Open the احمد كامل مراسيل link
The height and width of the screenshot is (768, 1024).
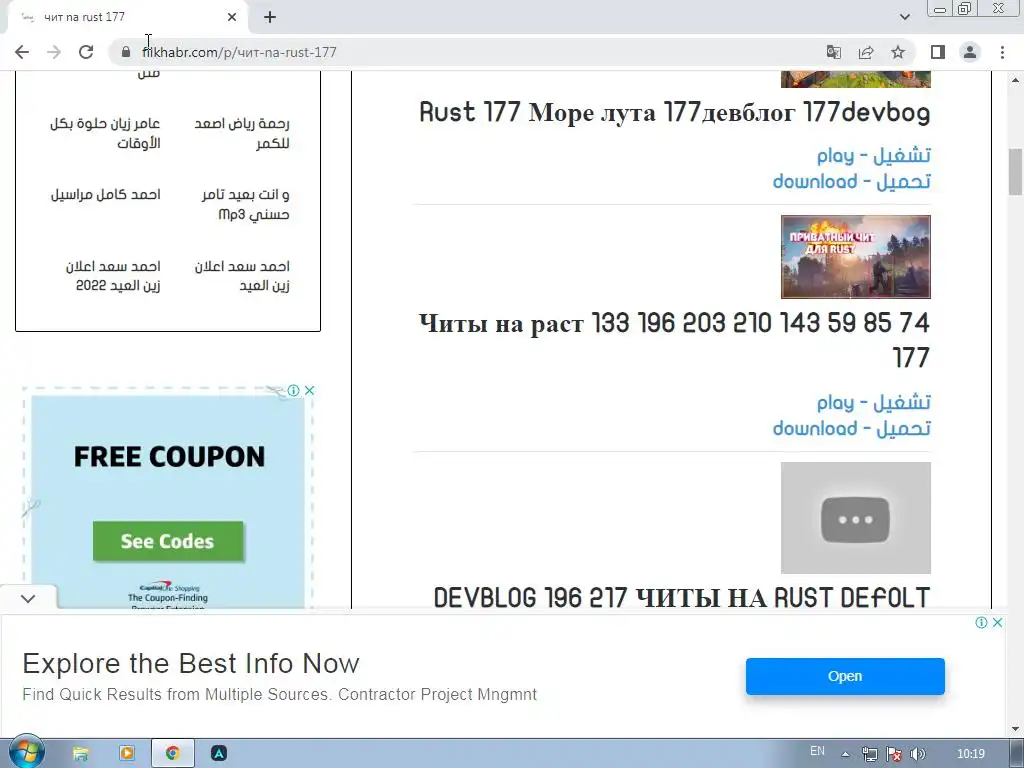(106, 195)
